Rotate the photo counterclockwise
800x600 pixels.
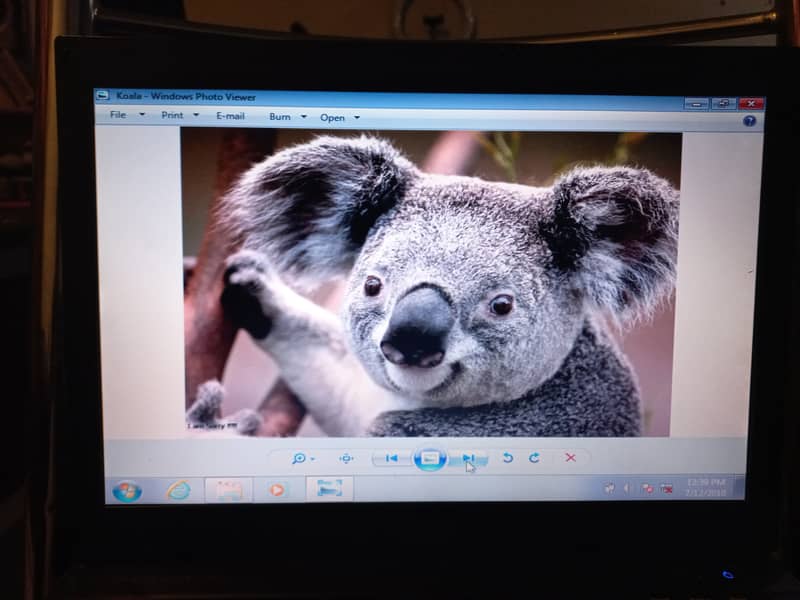click(507, 458)
